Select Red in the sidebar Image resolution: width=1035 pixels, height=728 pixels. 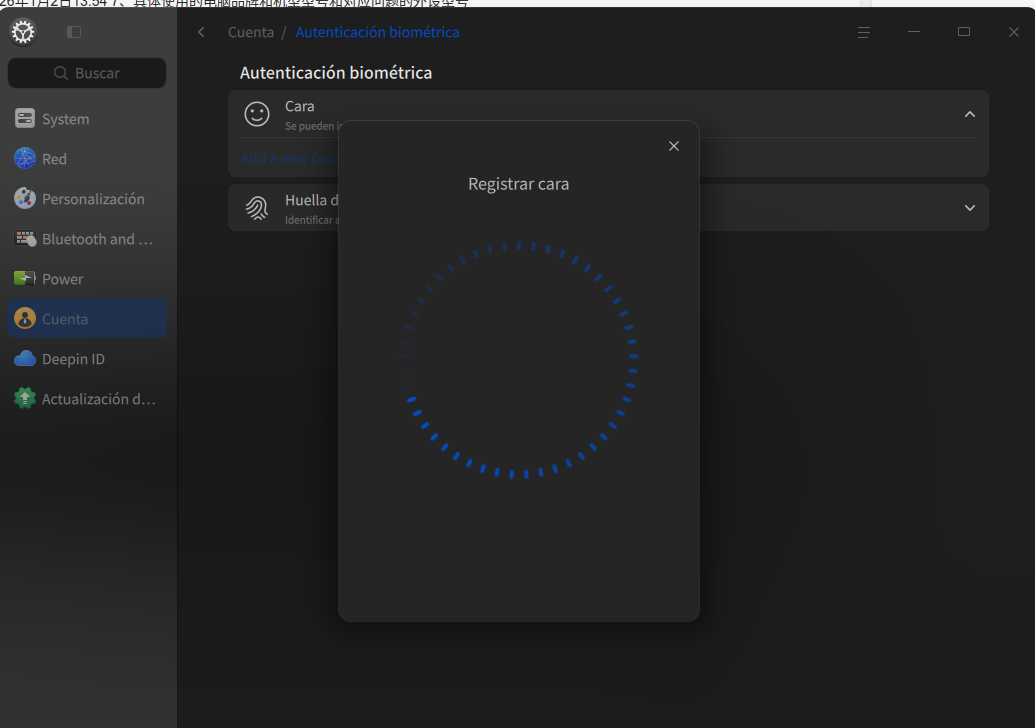(x=87, y=158)
